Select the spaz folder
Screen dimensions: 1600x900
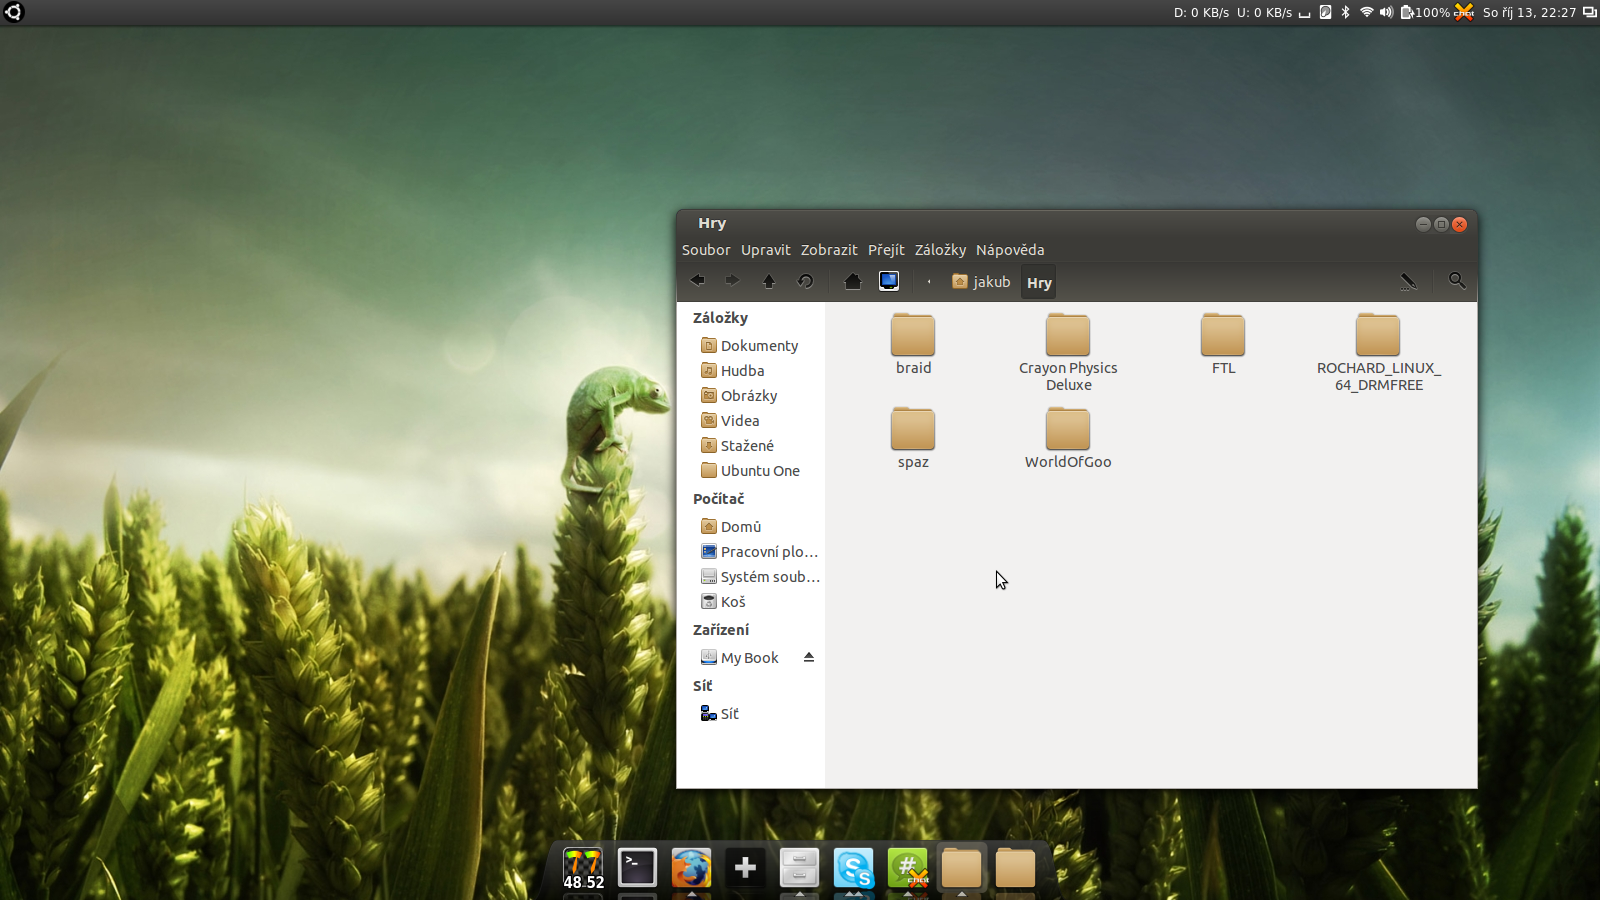tap(913, 439)
